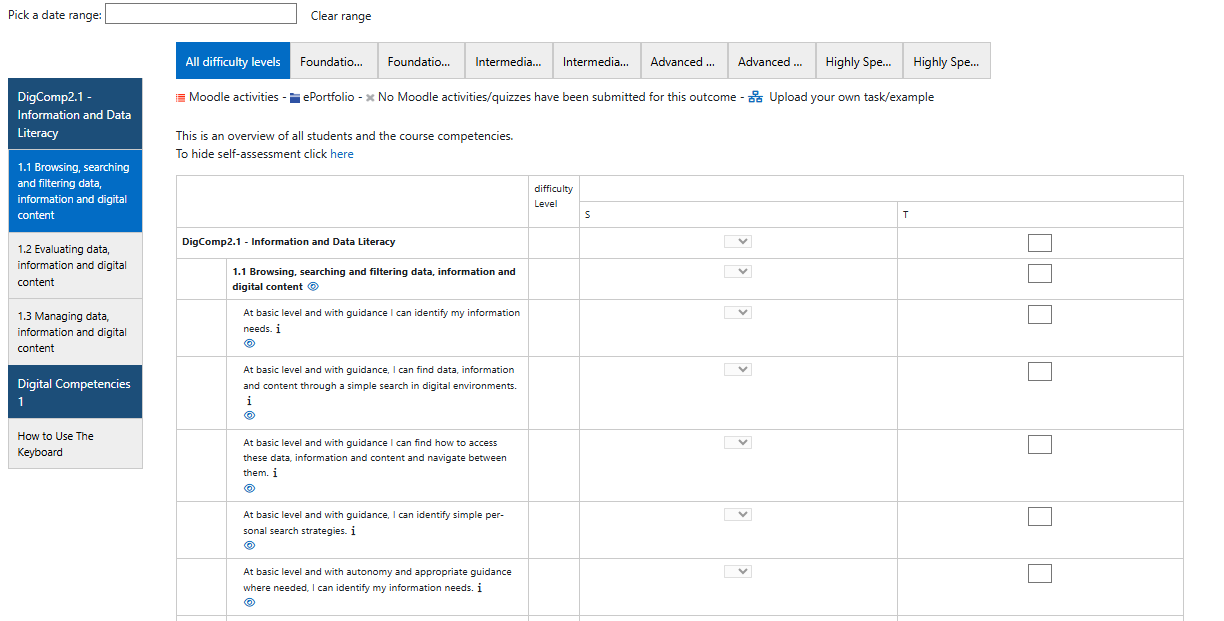Click eye icon beside 1.1 Browsing heading in table
Screen dimensions: 1224x621
pos(313,287)
